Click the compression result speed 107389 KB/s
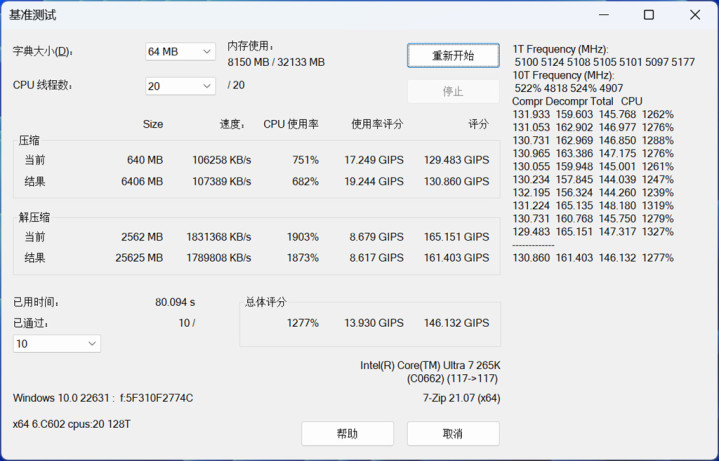The width and height of the screenshot is (719, 461). click(x=221, y=182)
